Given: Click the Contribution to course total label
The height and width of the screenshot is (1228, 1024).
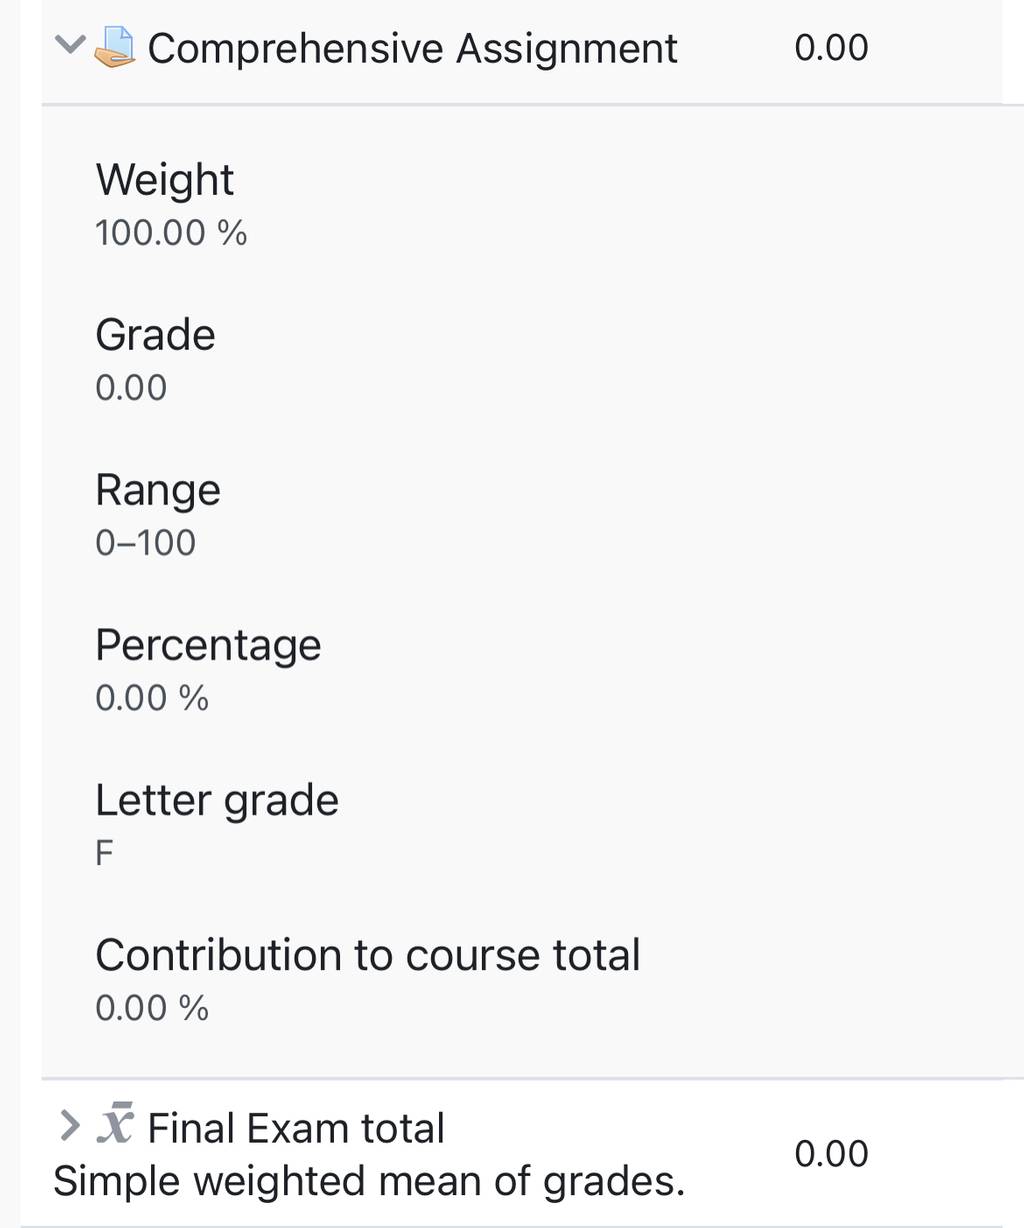Looking at the screenshot, I should click(x=367, y=955).
